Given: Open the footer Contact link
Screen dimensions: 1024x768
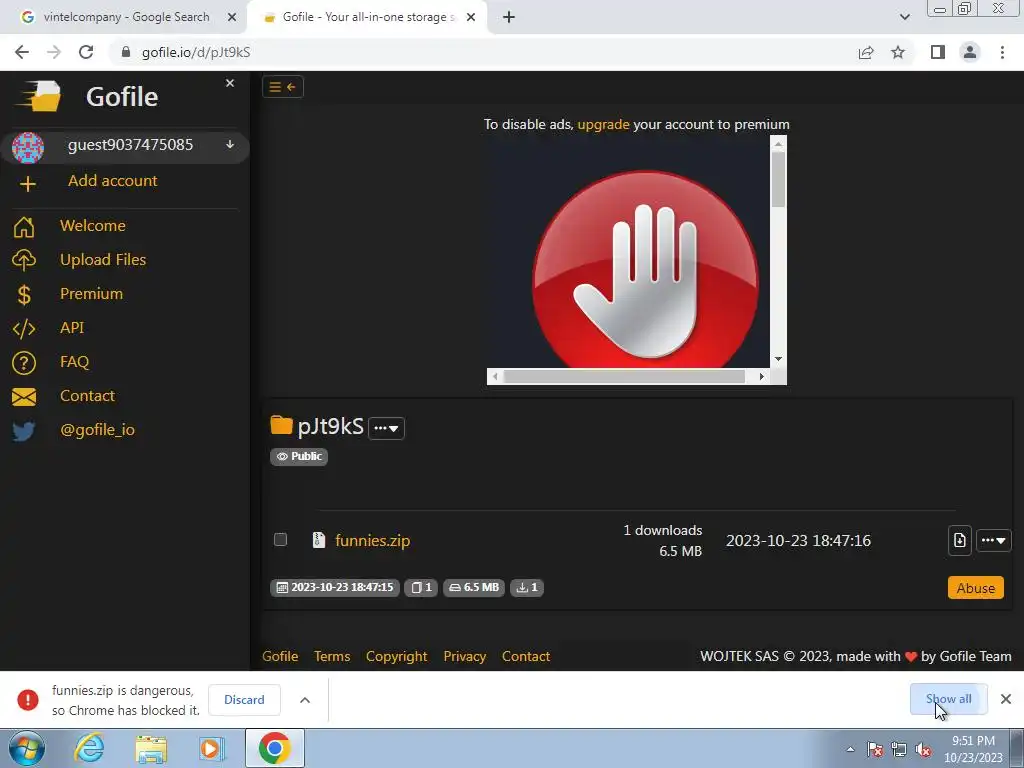Looking at the screenshot, I should pos(526,656).
